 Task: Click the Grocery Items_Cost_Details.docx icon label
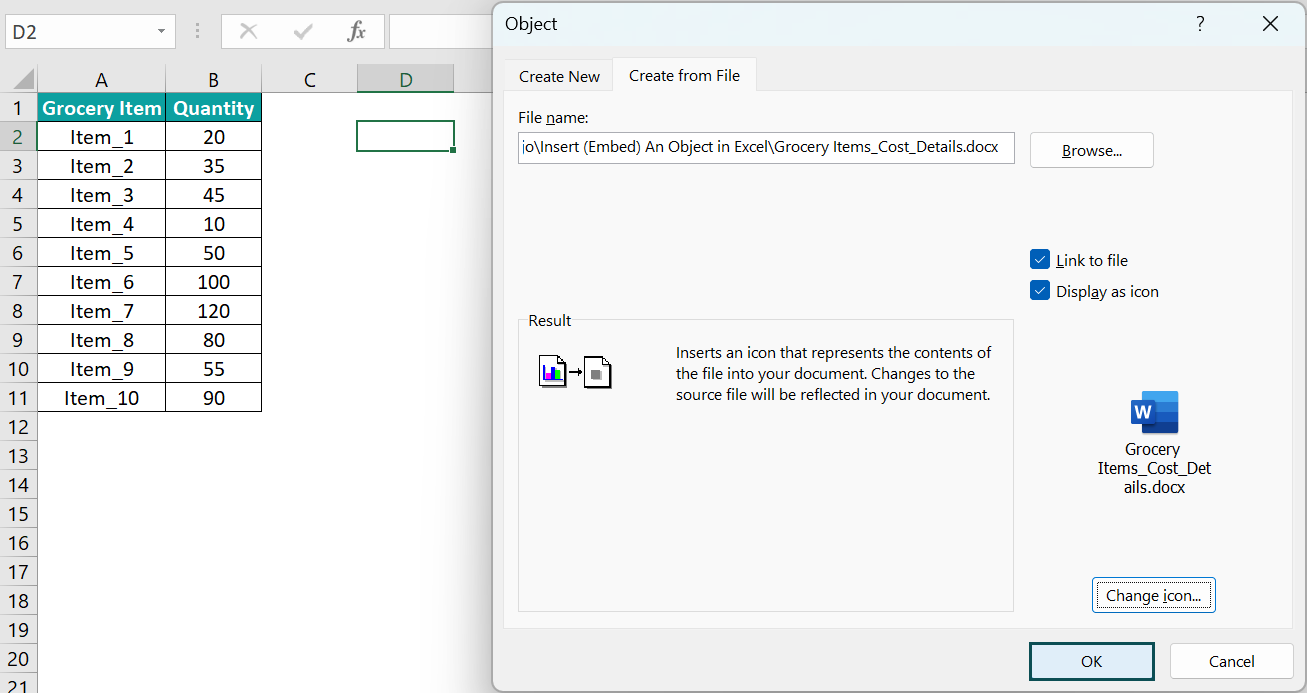point(1154,468)
